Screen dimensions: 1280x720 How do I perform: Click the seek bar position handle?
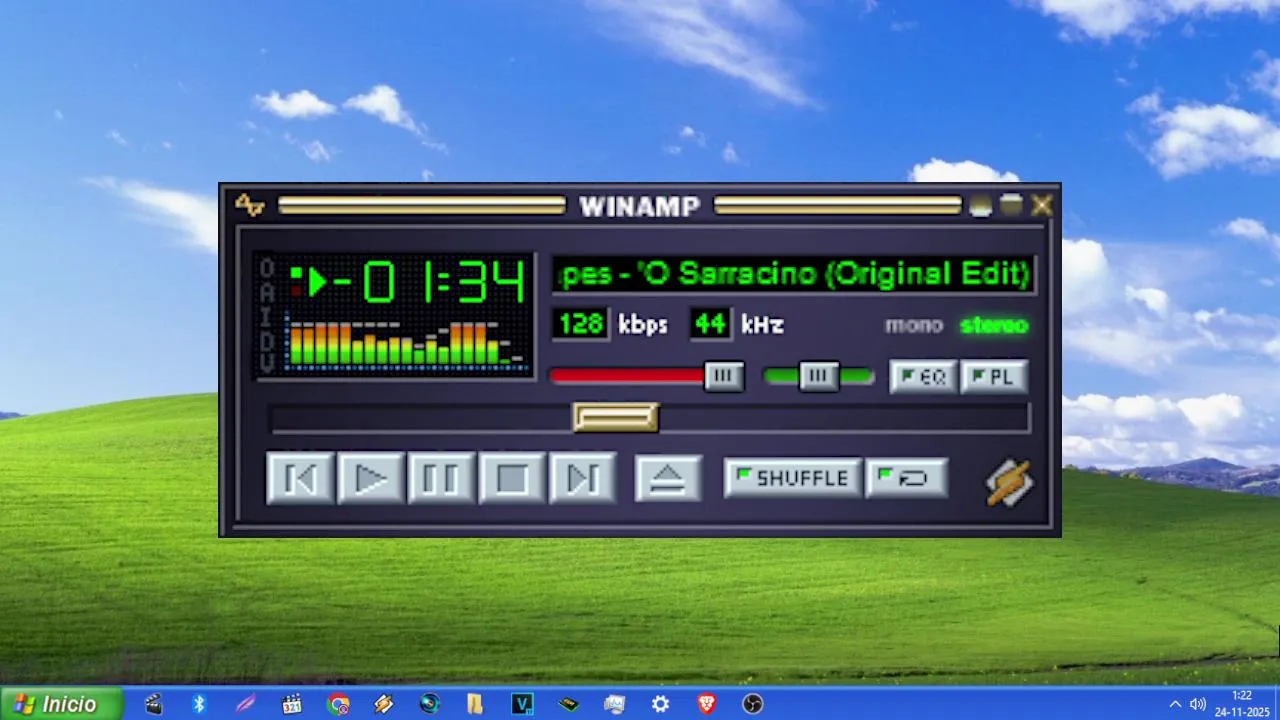coord(616,418)
